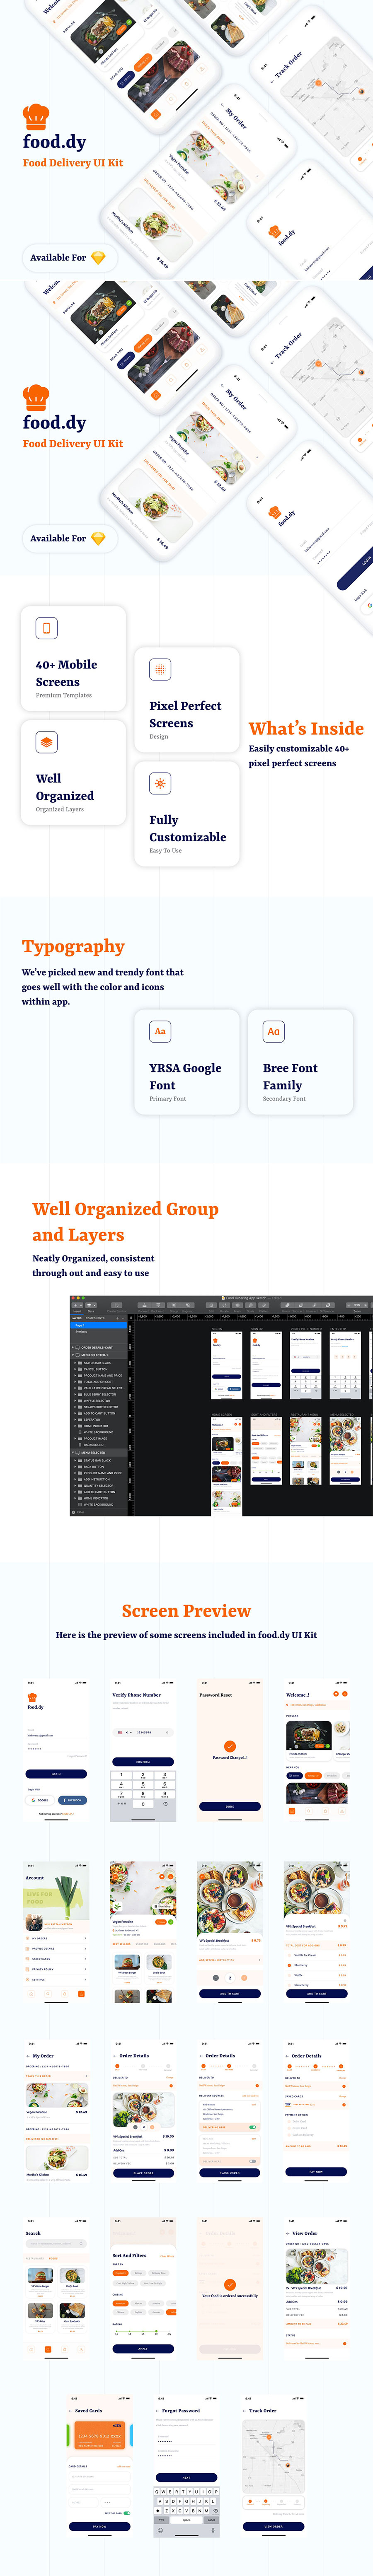Click the phone icon in the 40+ Mobile Screens card
Image resolution: width=373 pixels, height=2576 pixels.
click(46, 628)
